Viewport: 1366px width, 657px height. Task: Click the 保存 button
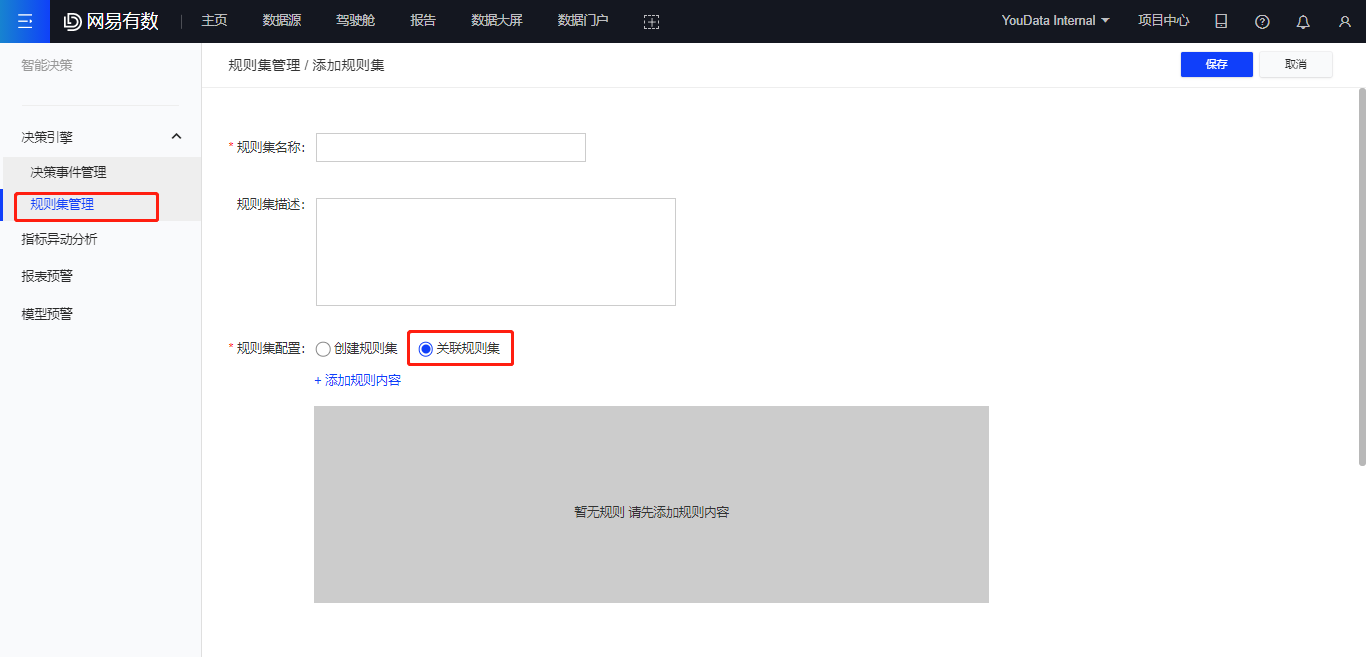coord(1217,64)
